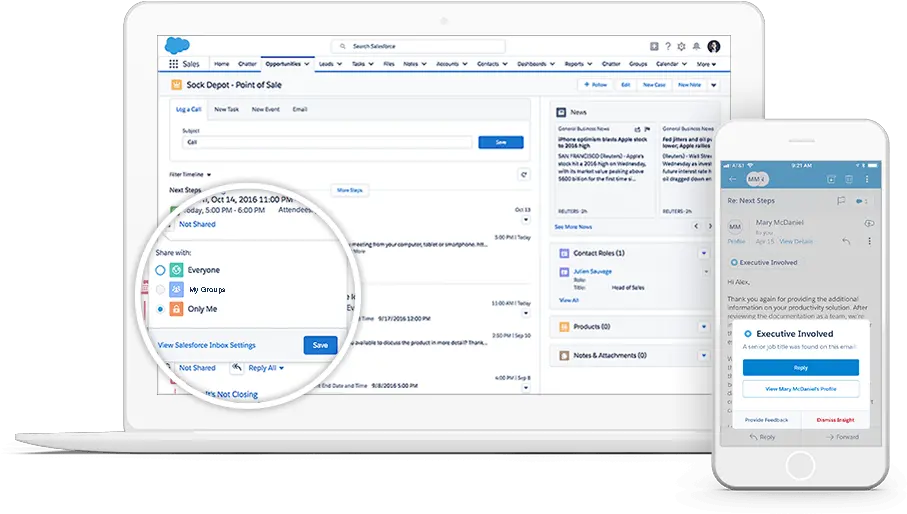Click the Products panel icon
Screen dimensions: 907x514
pyautogui.click(x=564, y=327)
